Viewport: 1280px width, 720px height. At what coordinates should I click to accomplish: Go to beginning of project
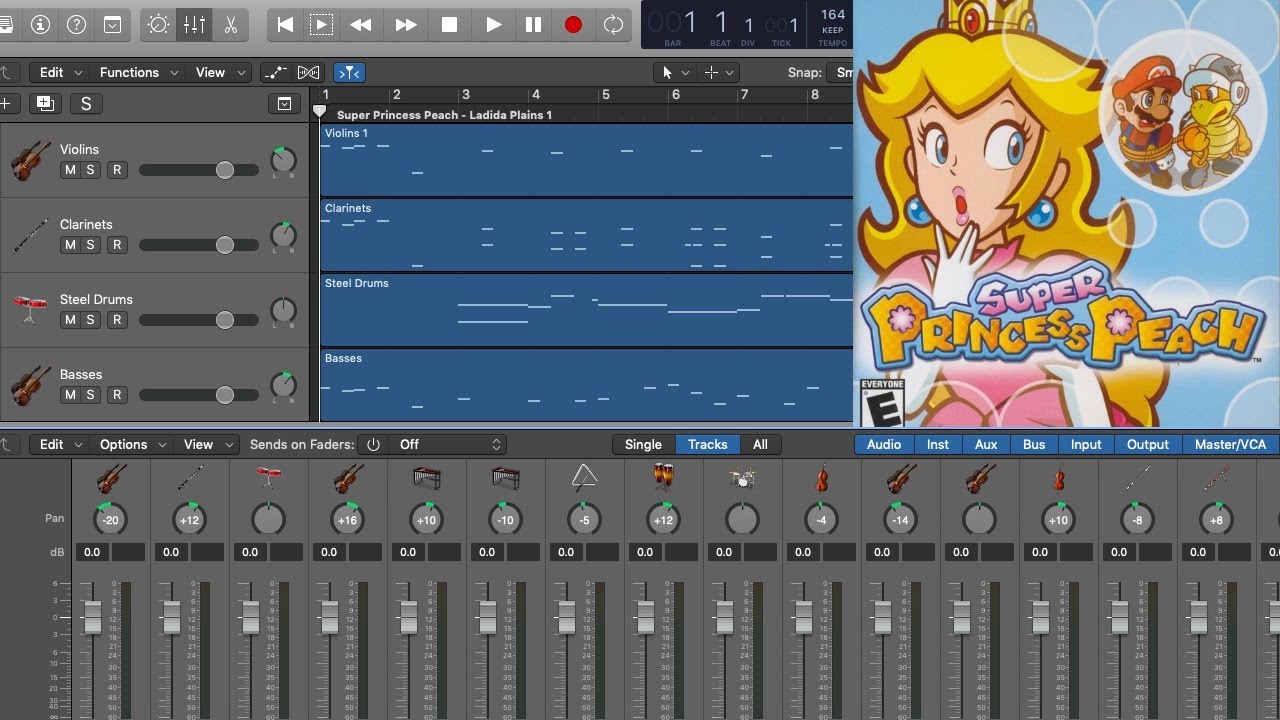point(286,25)
